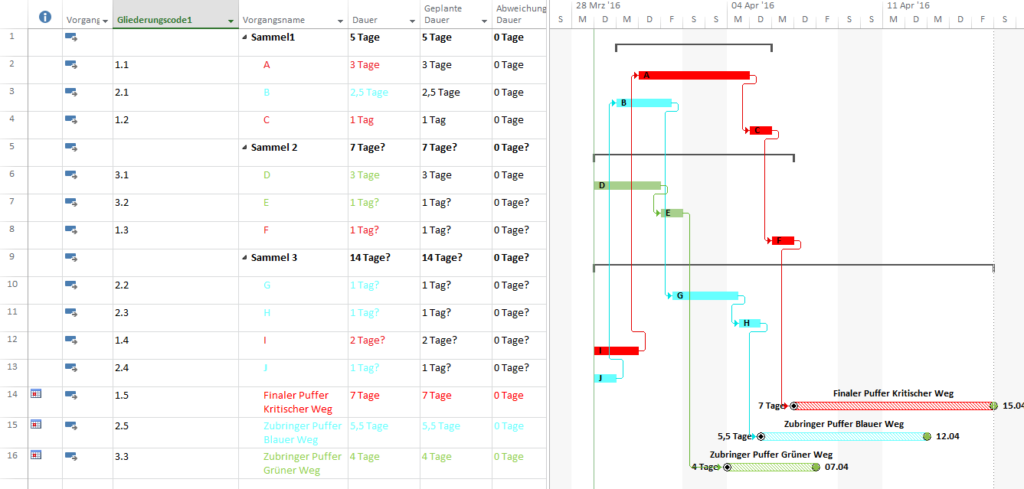Viewport: 1024px width, 489px height.
Task: Click the task mode icon for task I
Action: tap(71, 340)
